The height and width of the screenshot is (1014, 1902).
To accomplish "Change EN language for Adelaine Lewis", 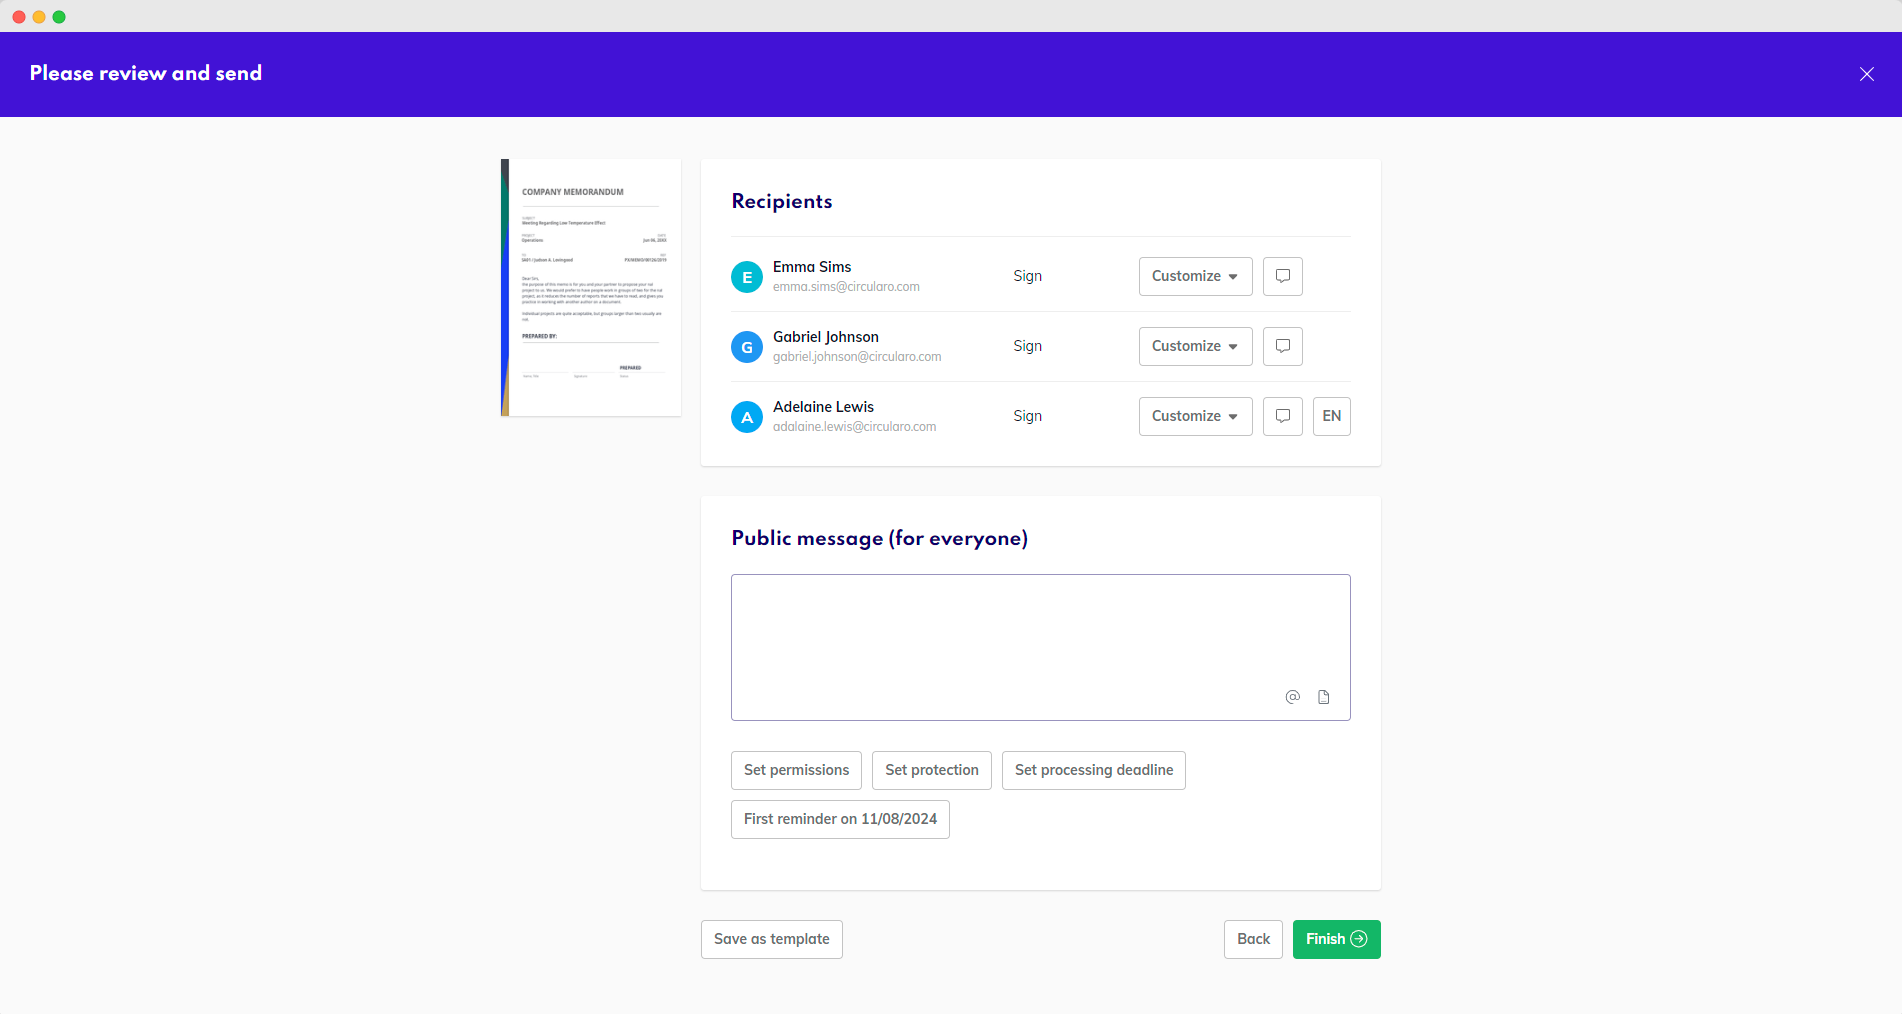I will click(1331, 416).
